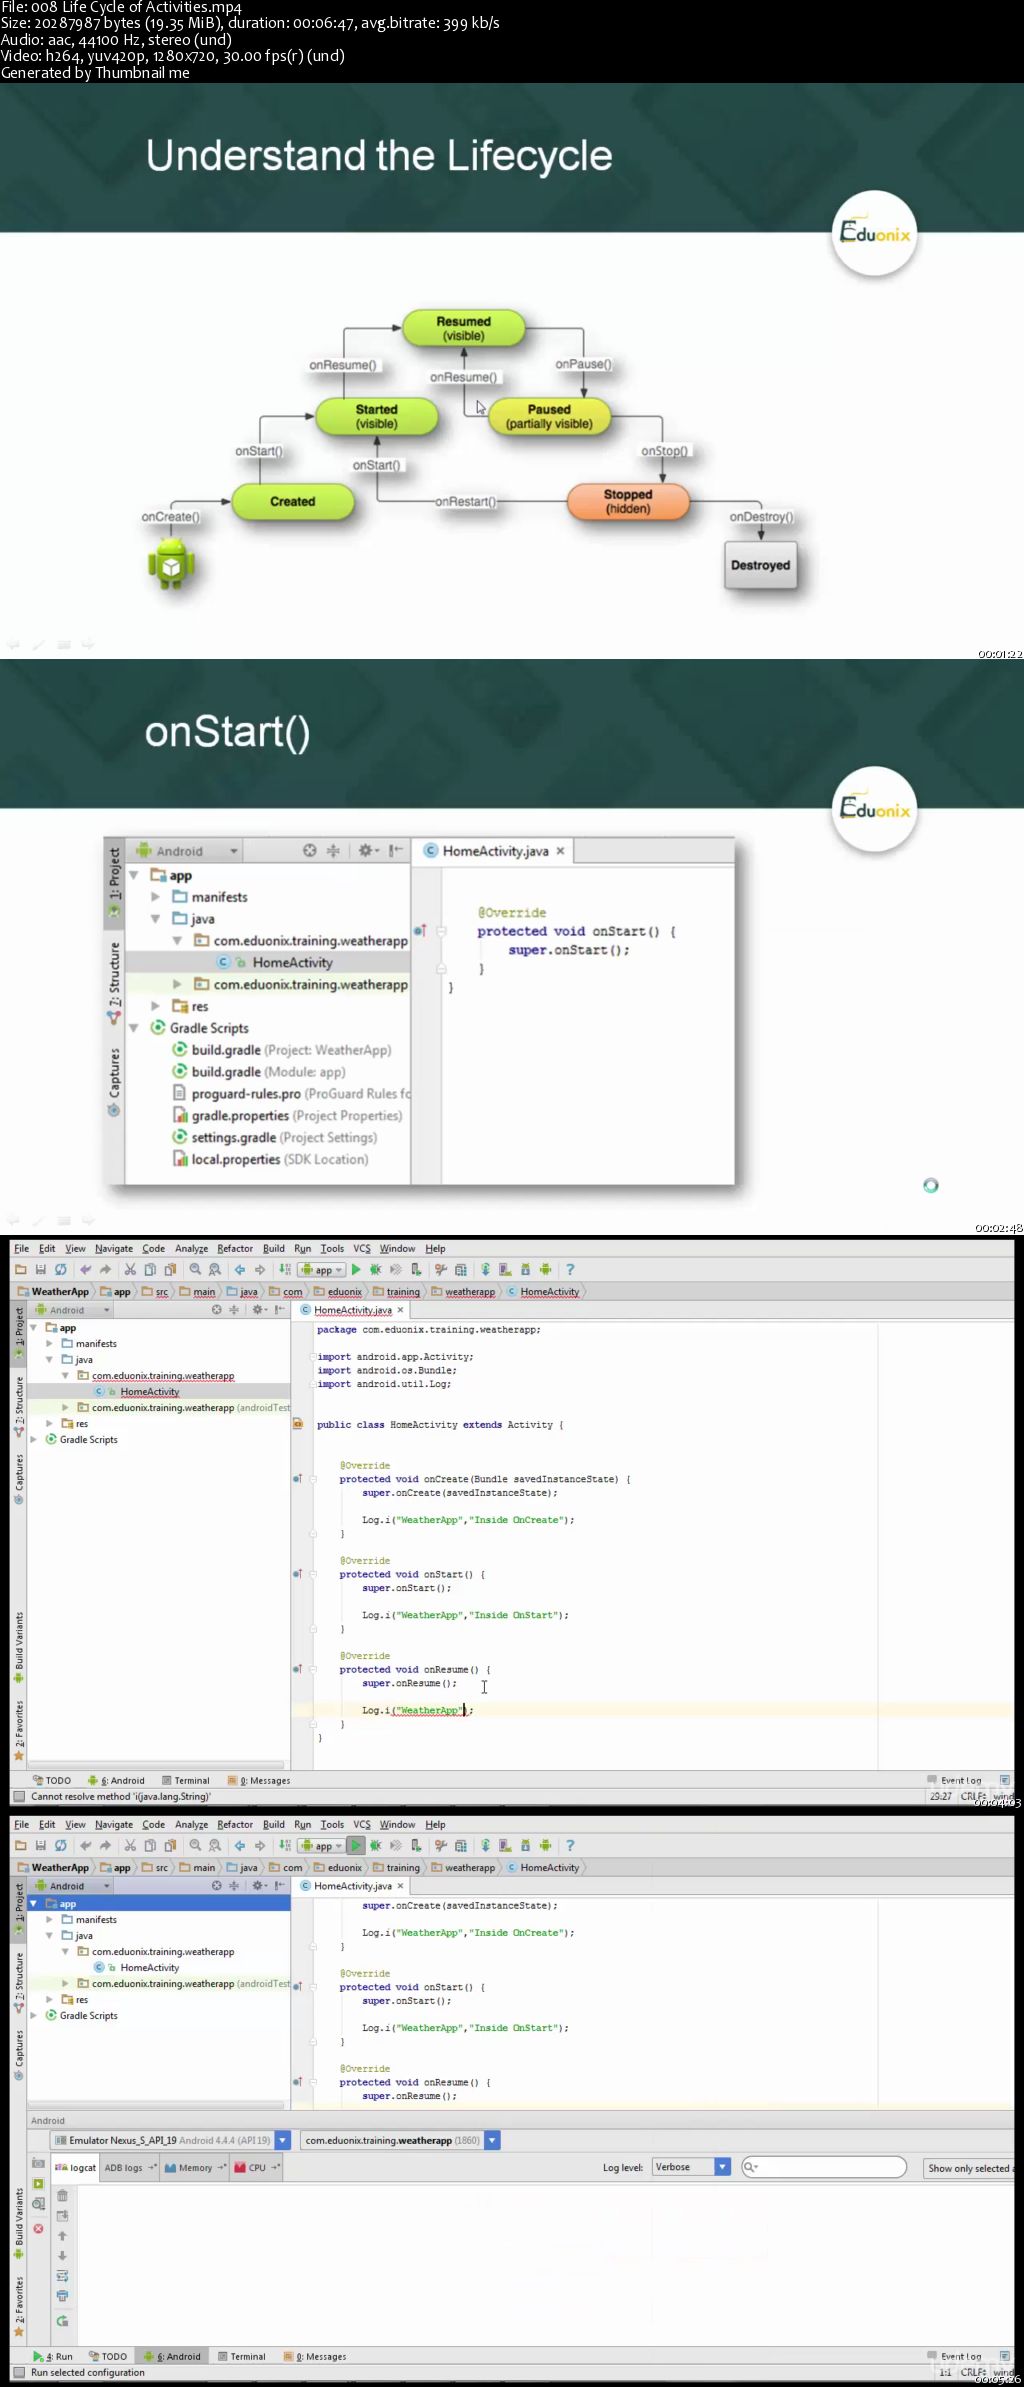Open the 4: Run tool window button

click(53, 2356)
